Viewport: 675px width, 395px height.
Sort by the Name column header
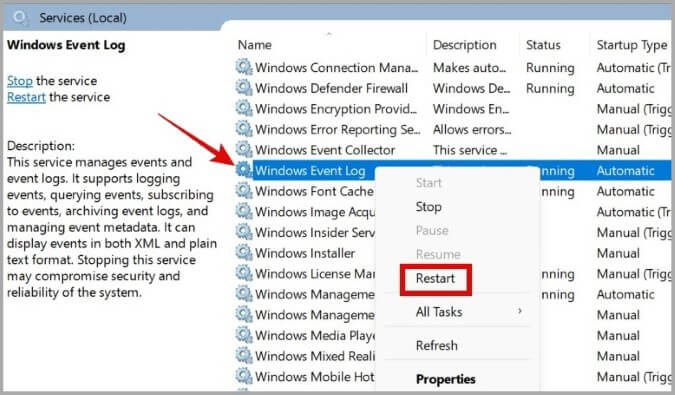pyautogui.click(x=254, y=45)
